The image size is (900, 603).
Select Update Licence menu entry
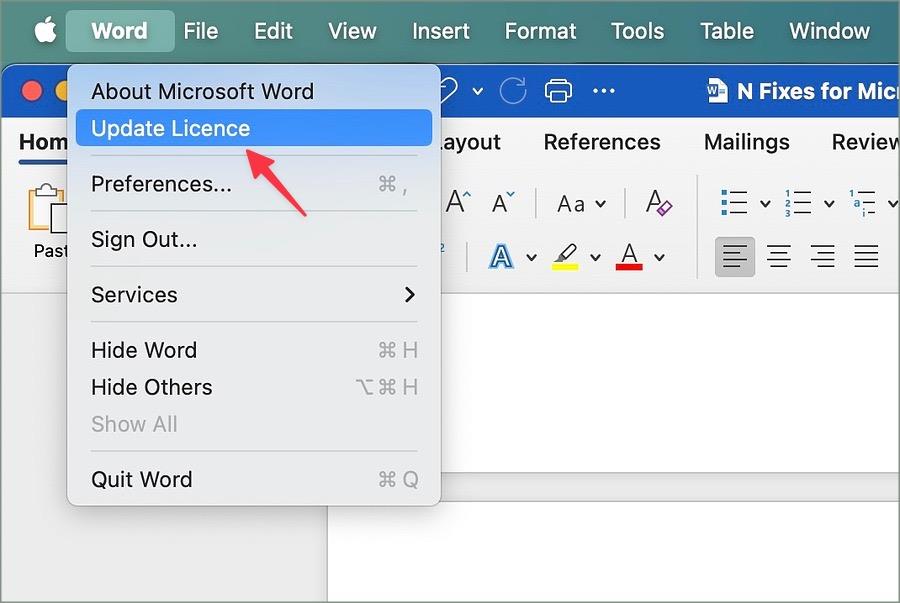[x=254, y=128]
